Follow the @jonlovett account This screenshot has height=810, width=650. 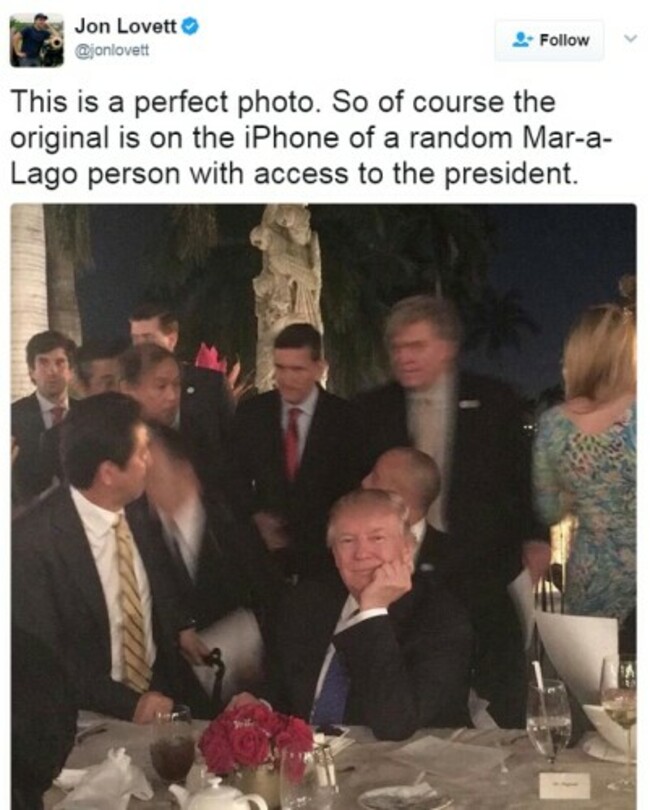pyautogui.click(x=549, y=40)
